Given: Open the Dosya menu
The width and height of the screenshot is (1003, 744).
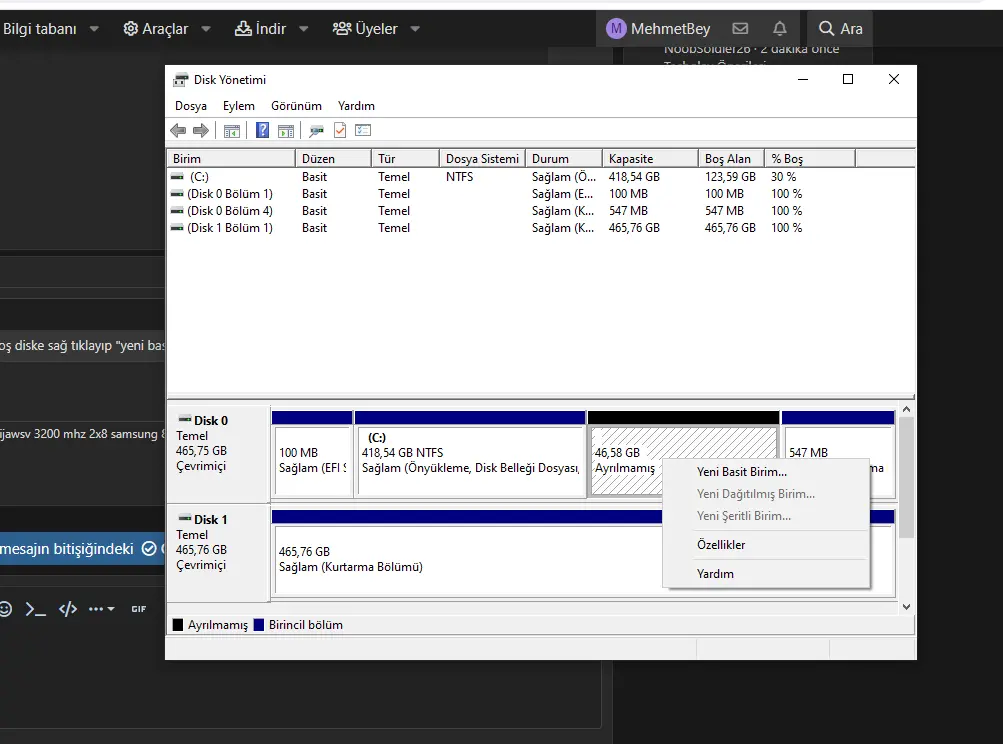Looking at the screenshot, I should click(x=191, y=106).
